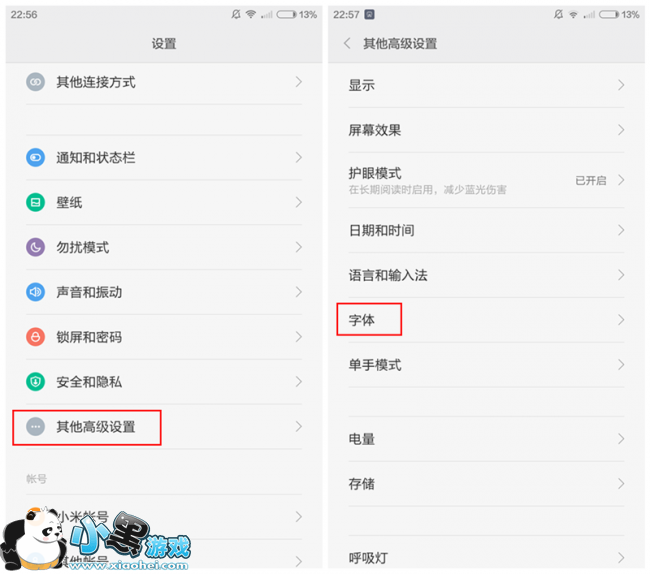Viewport: 650px width, 574px height.
Task: Tap the battery indicator in right status bar
Action: pyautogui.click(x=609, y=15)
